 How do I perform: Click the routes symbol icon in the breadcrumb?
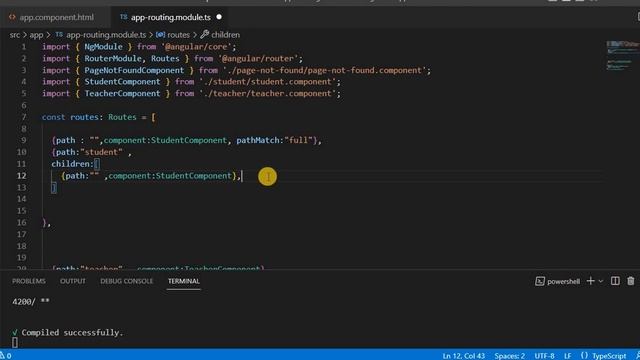coord(160,35)
